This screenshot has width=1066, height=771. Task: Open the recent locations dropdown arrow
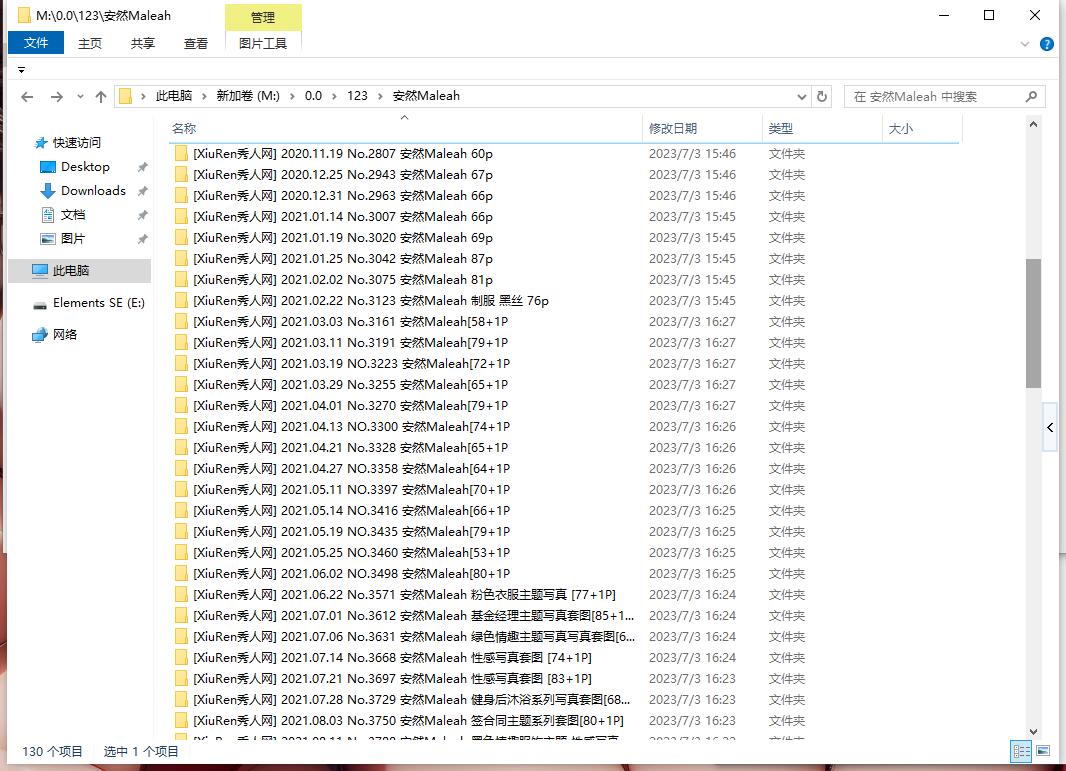80,97
